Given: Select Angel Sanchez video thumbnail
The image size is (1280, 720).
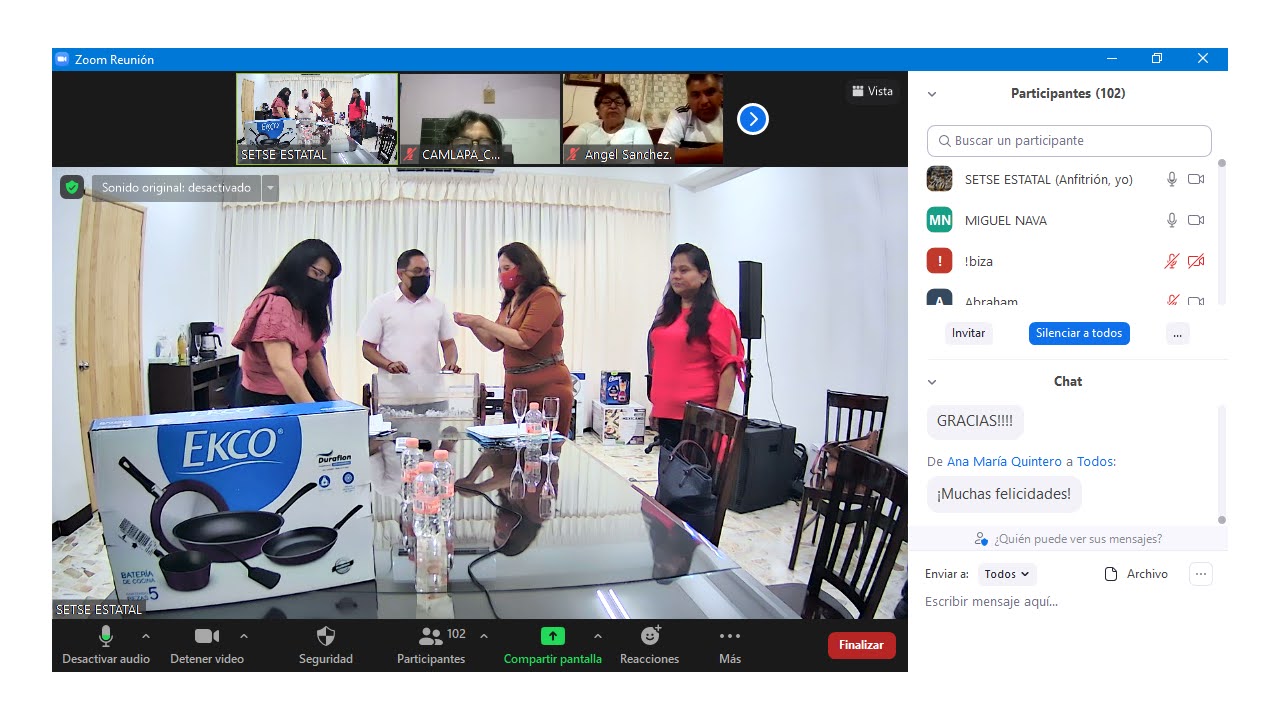Looking at the screenshot, I should coord(643,119).
